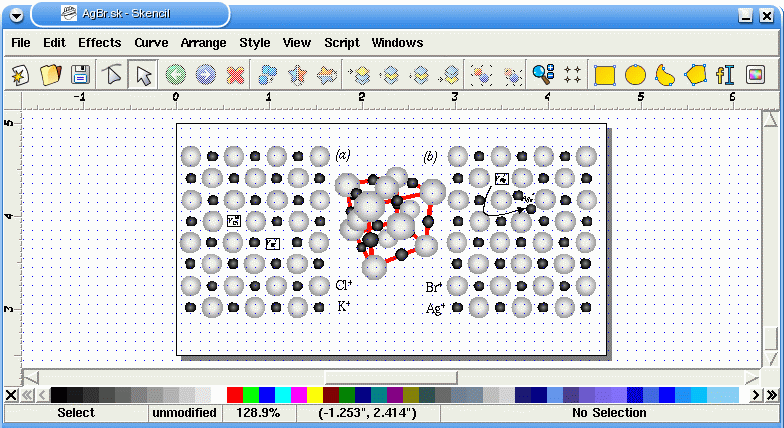
Task: Click the 'Ag+' label in drawing
Action: point(435,308)
